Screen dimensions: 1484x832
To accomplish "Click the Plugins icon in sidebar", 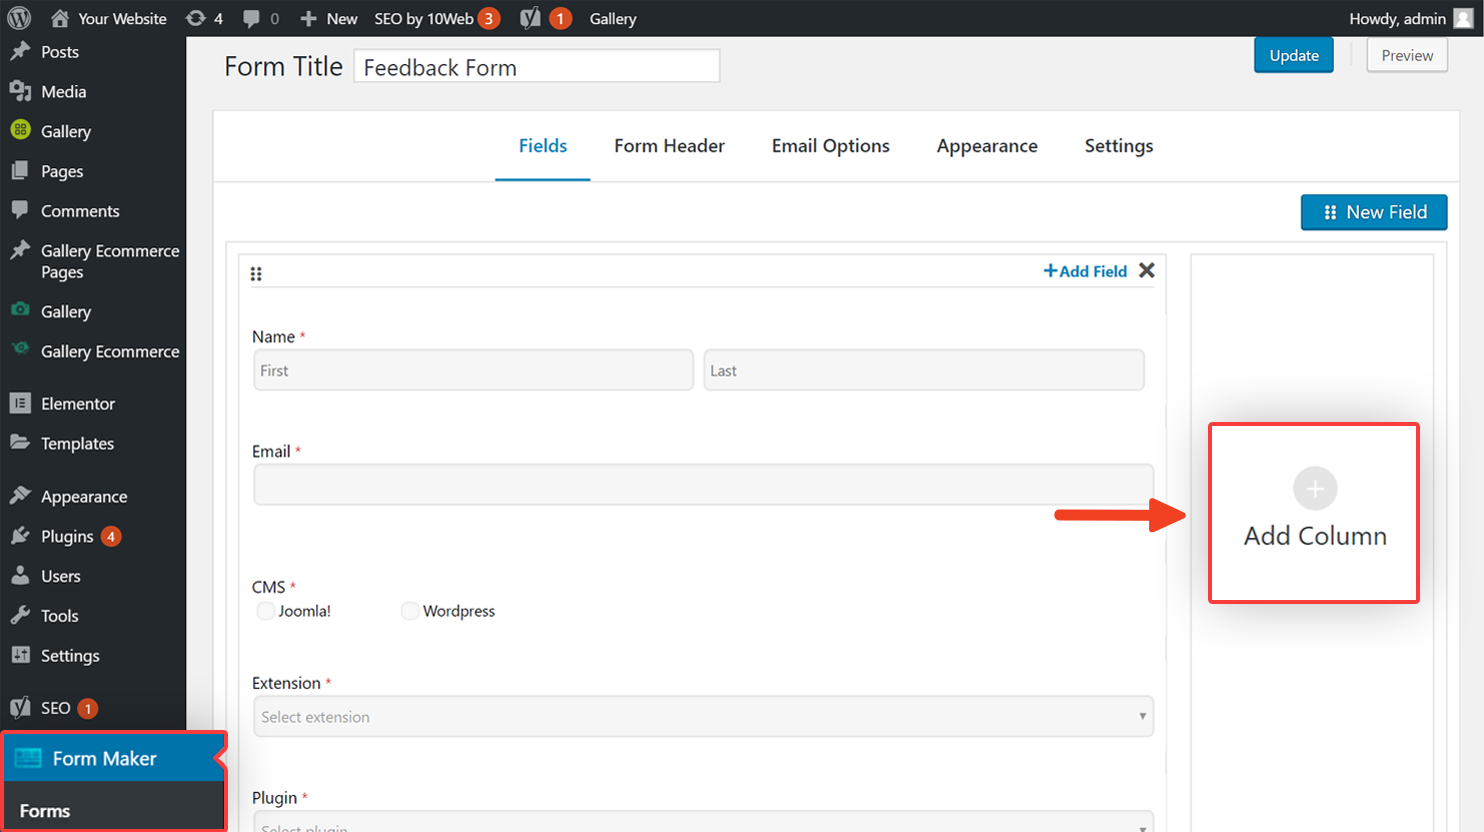I will coord(20,536).
